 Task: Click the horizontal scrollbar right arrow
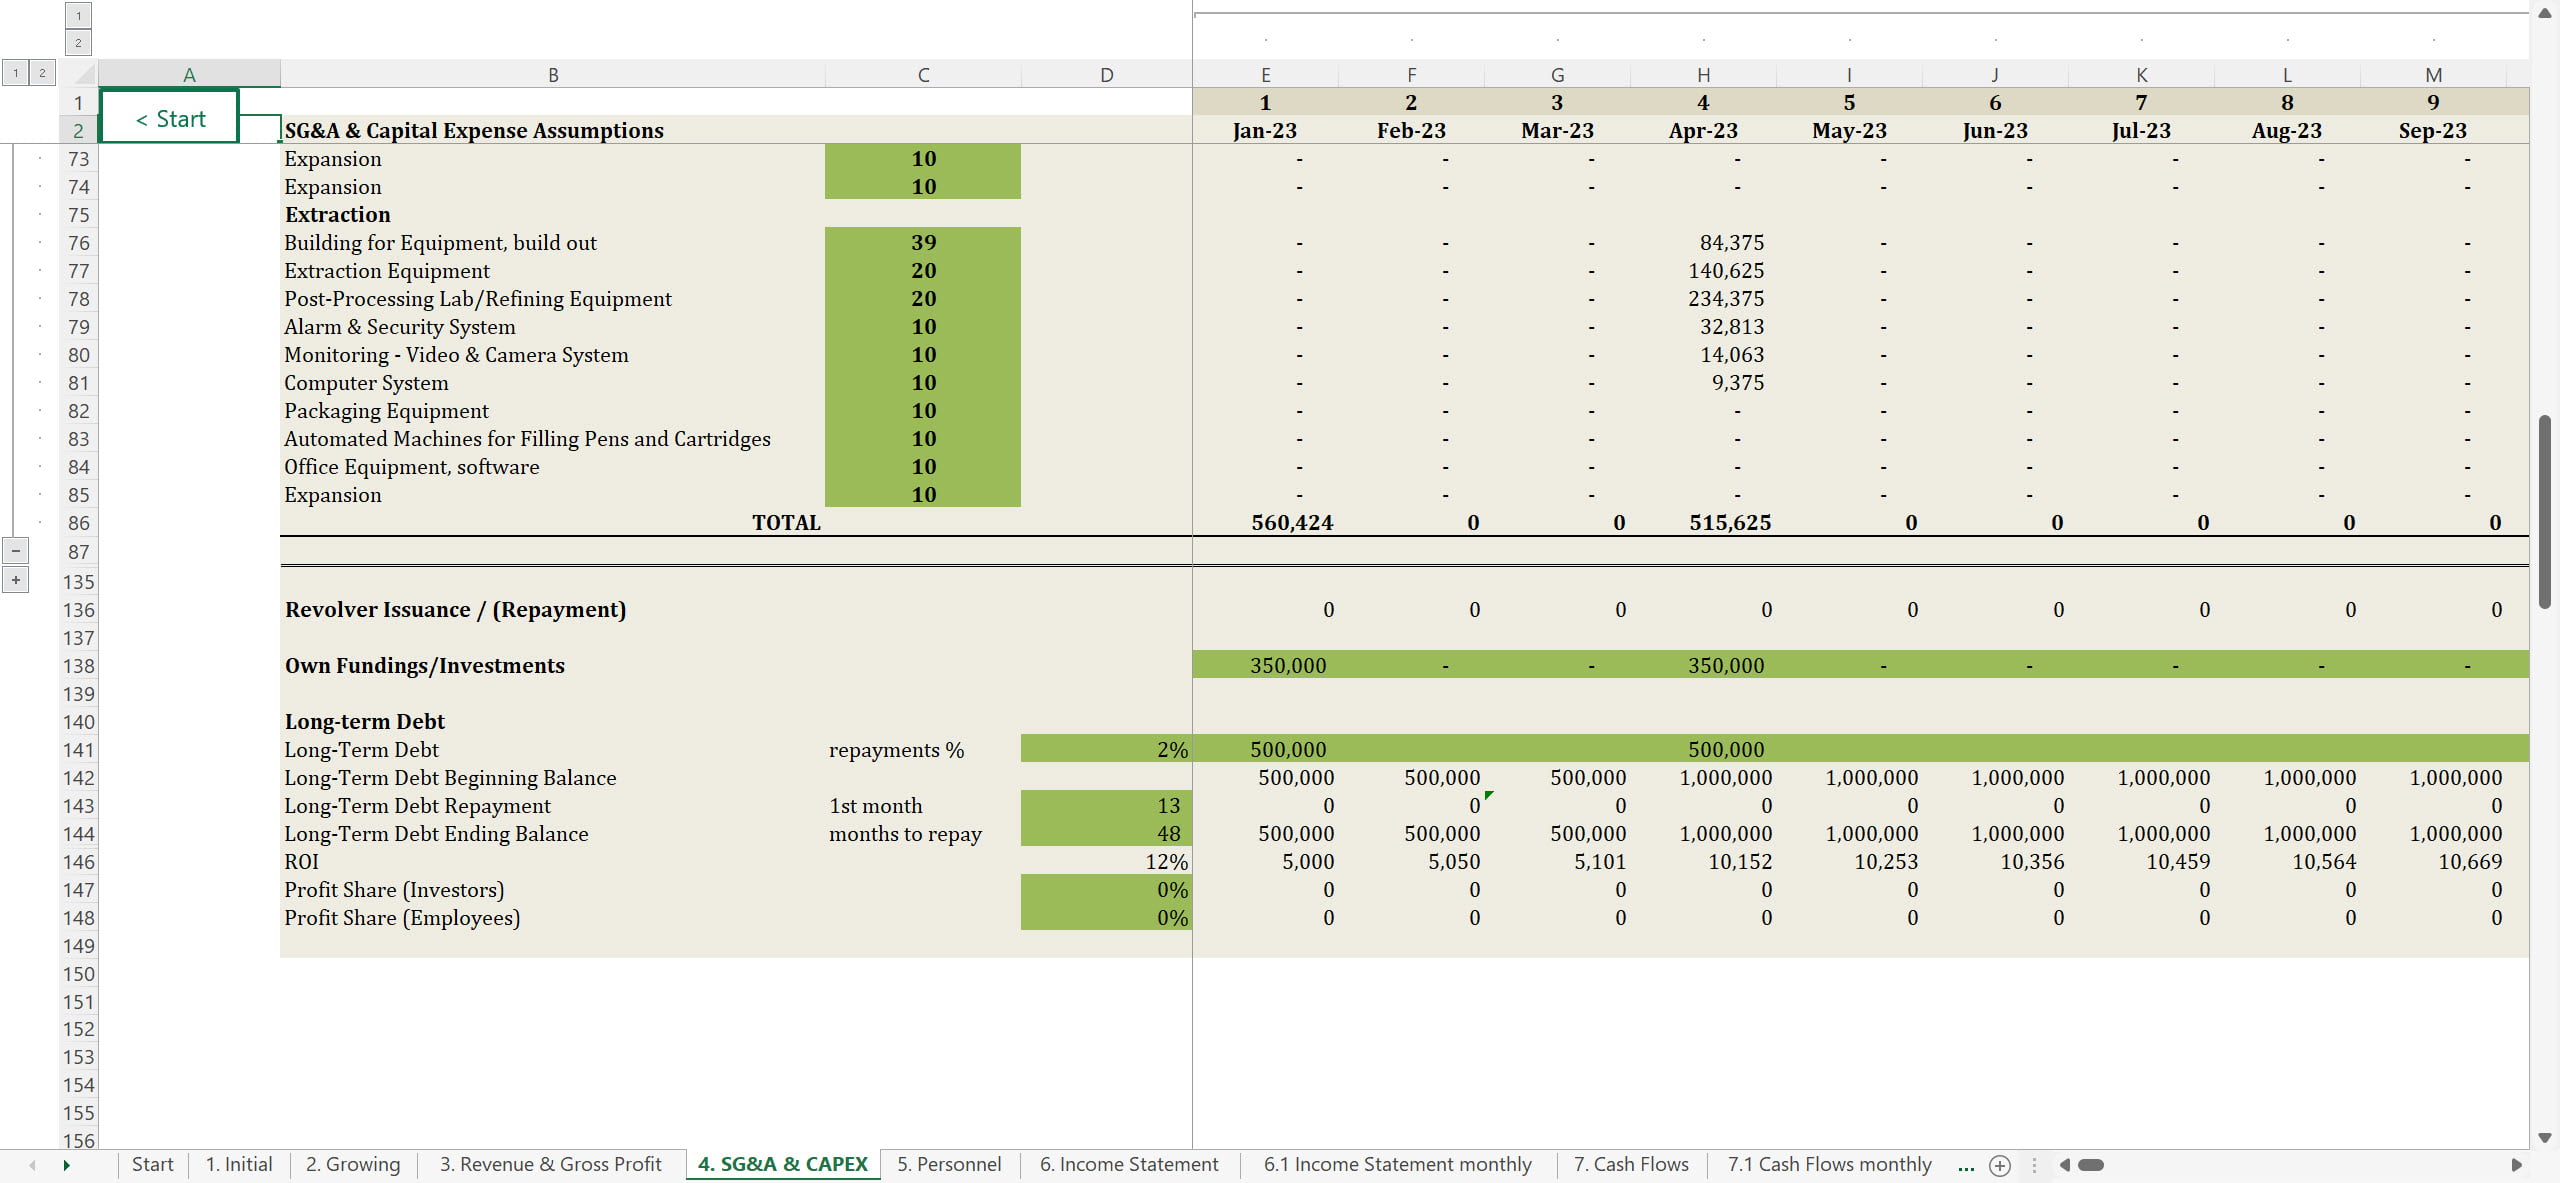click(2516, 1165)
